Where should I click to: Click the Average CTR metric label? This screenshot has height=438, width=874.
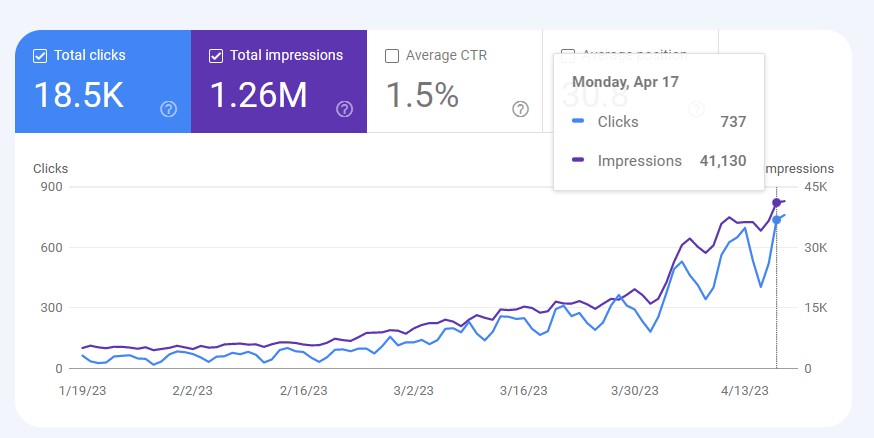[446, 56]
